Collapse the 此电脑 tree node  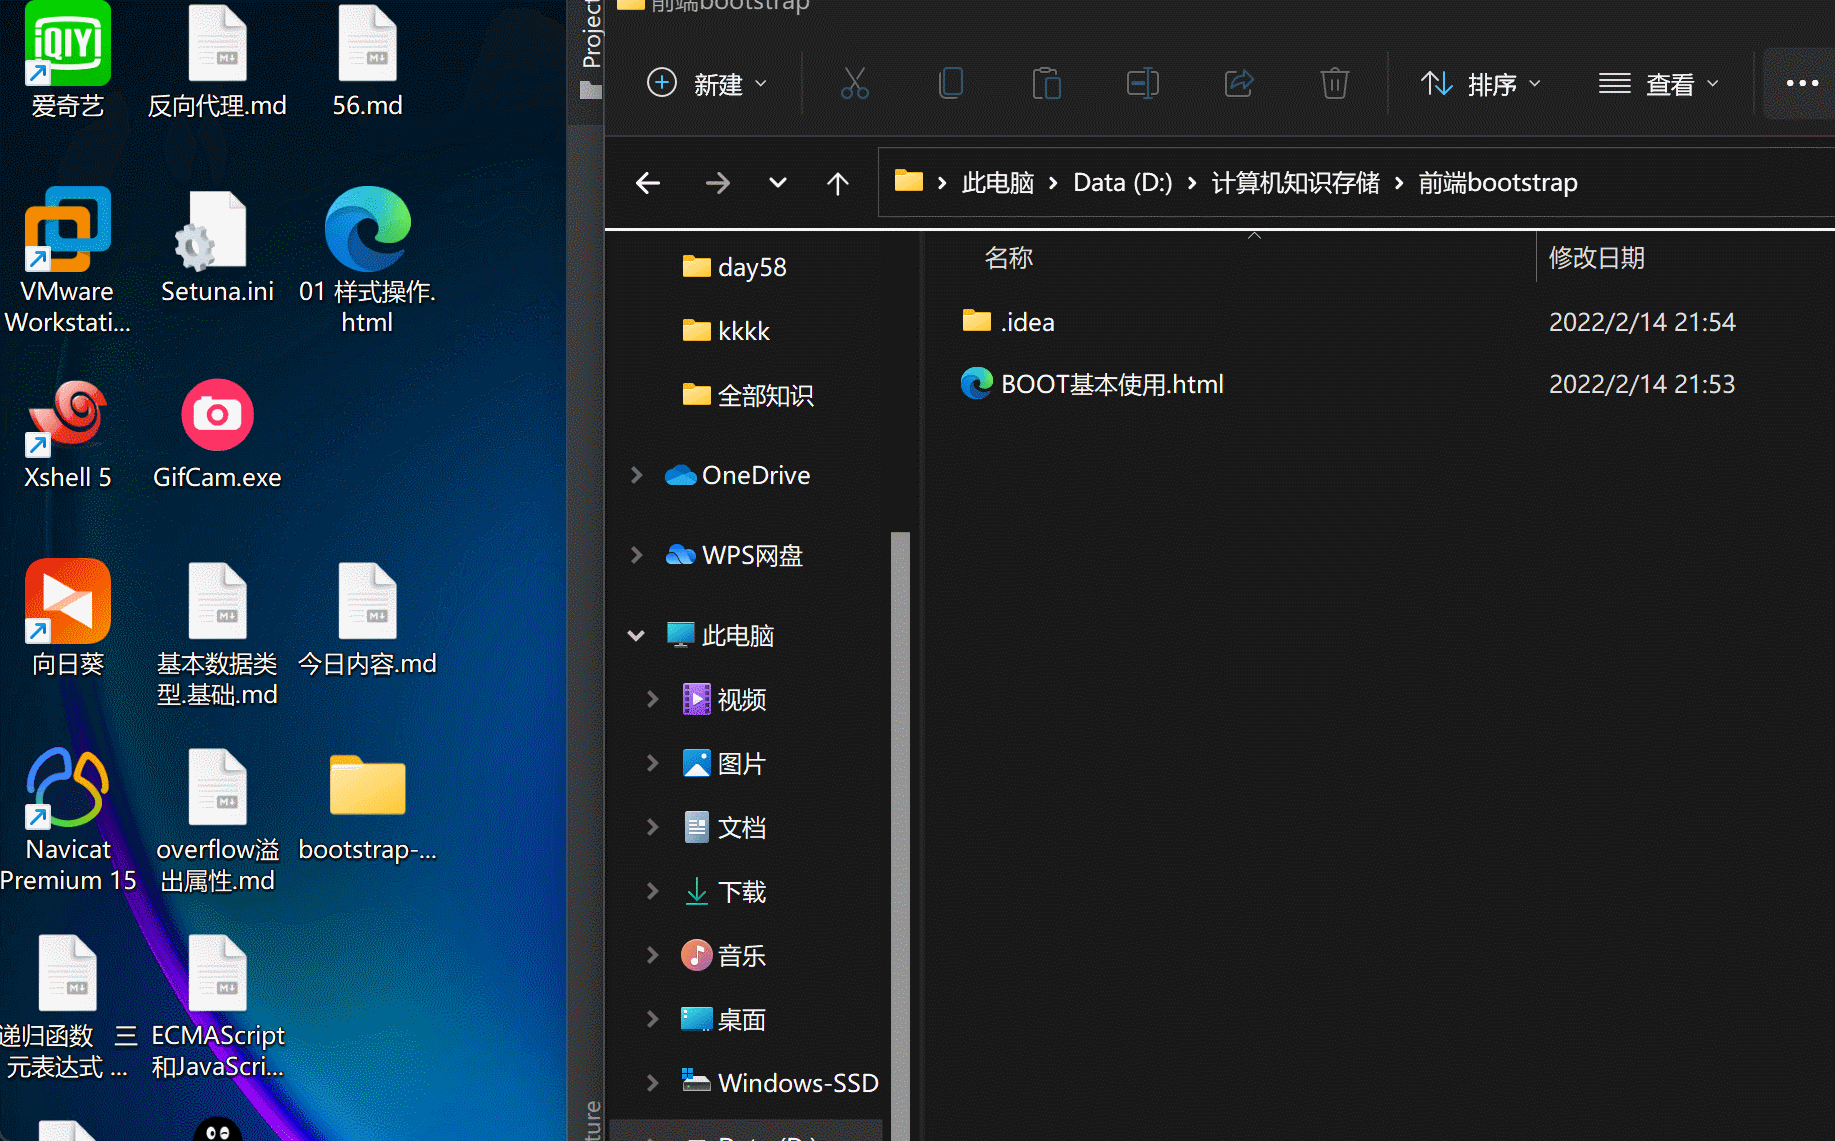[636, 636]
